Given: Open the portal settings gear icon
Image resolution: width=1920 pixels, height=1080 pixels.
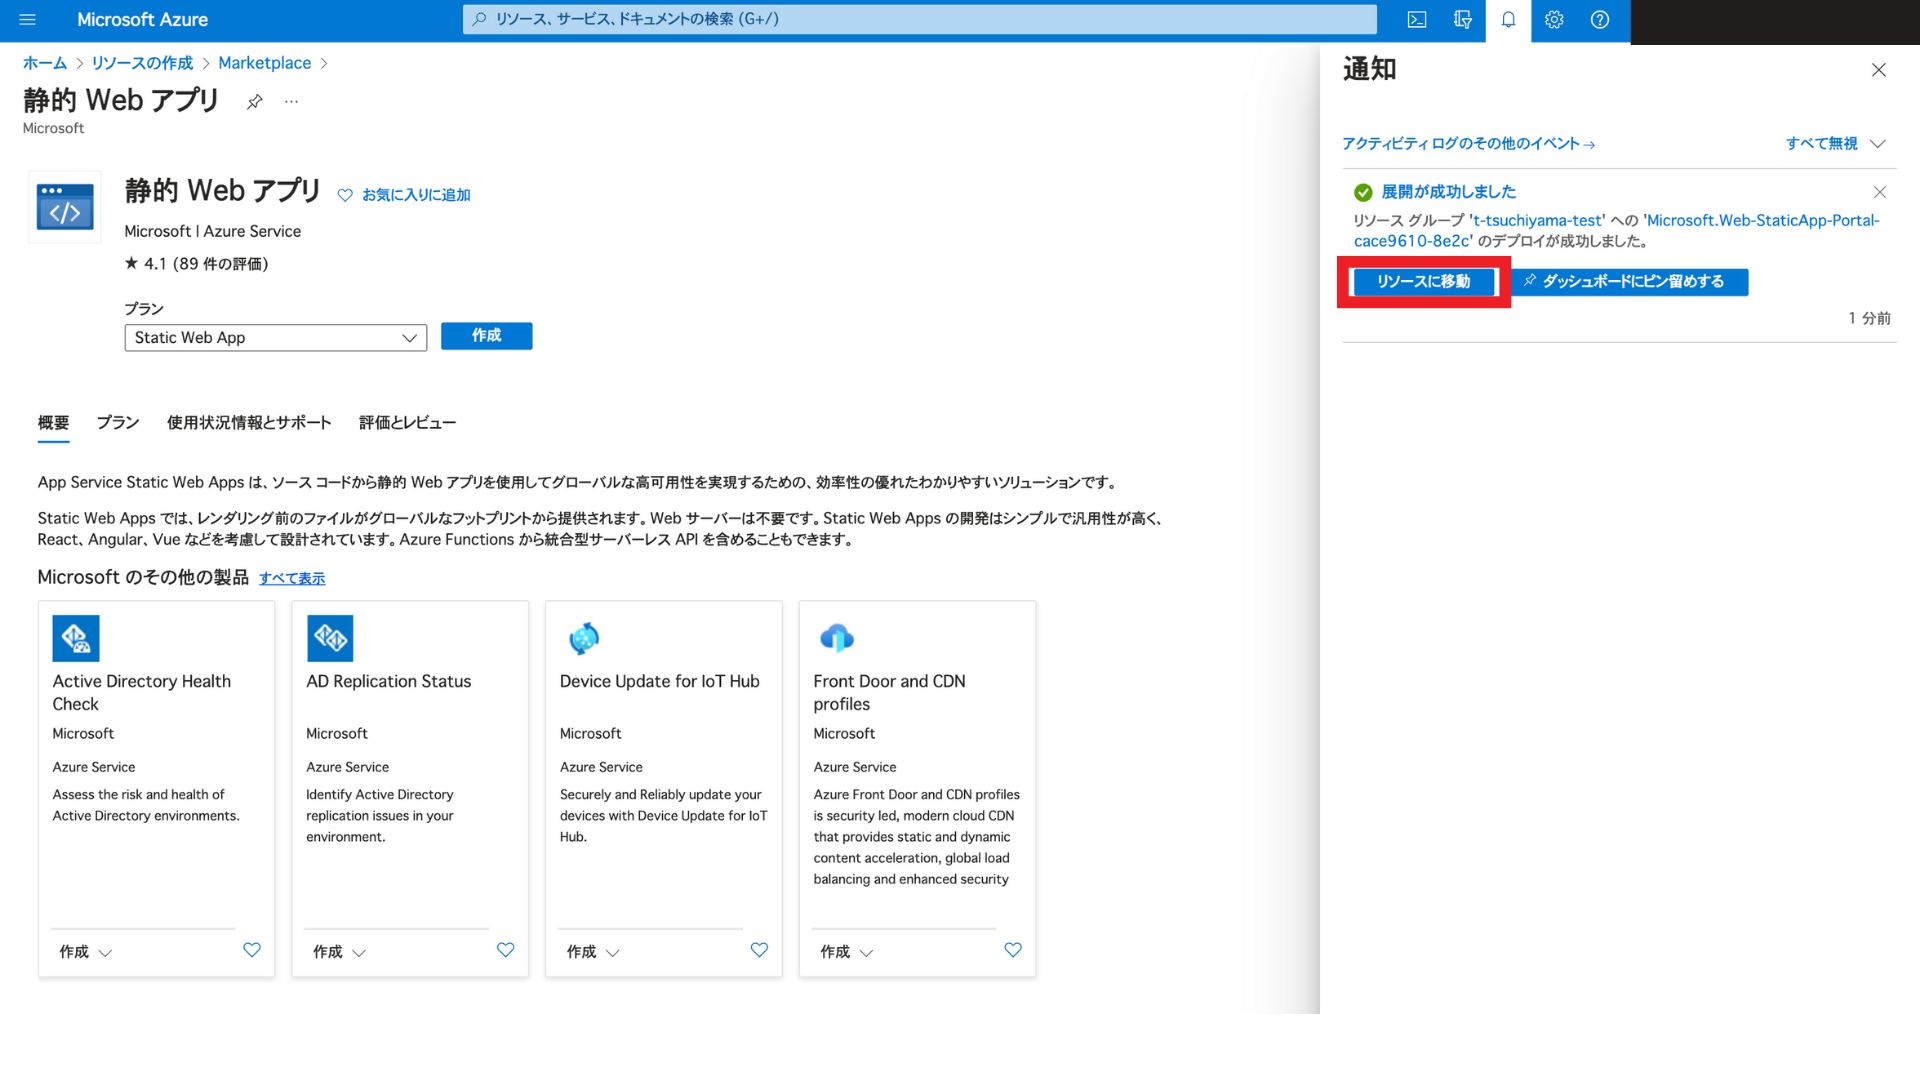Looking at the screenshot, I should [1554, 20].
